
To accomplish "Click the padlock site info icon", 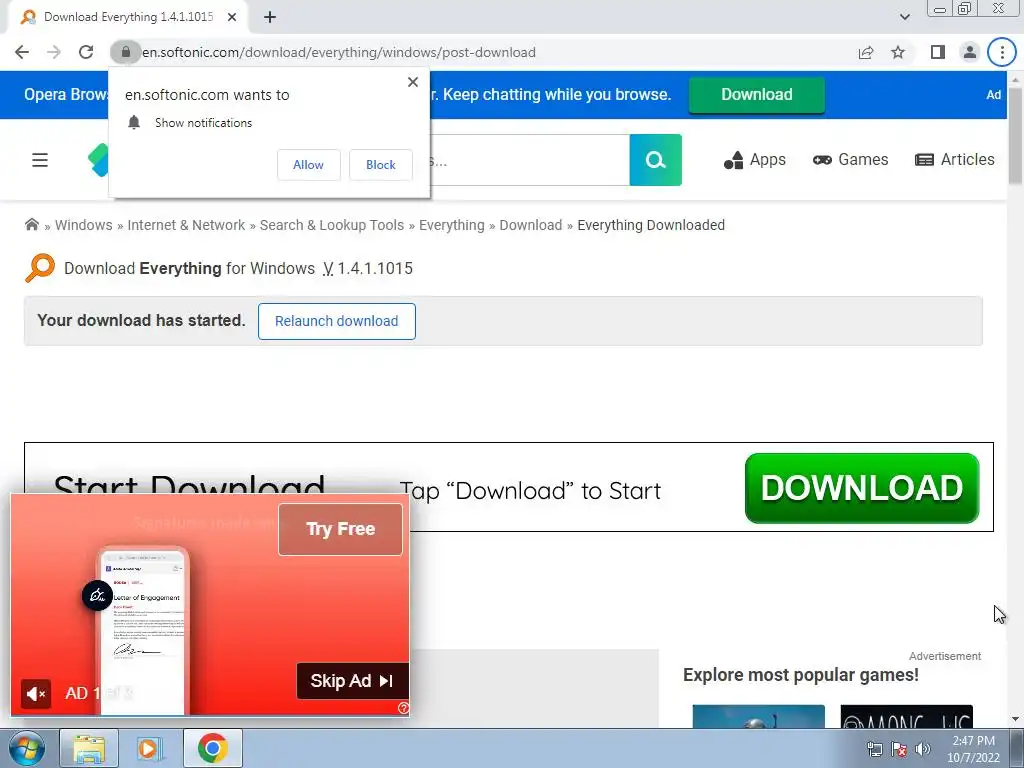I will click(x=125, y=52).
